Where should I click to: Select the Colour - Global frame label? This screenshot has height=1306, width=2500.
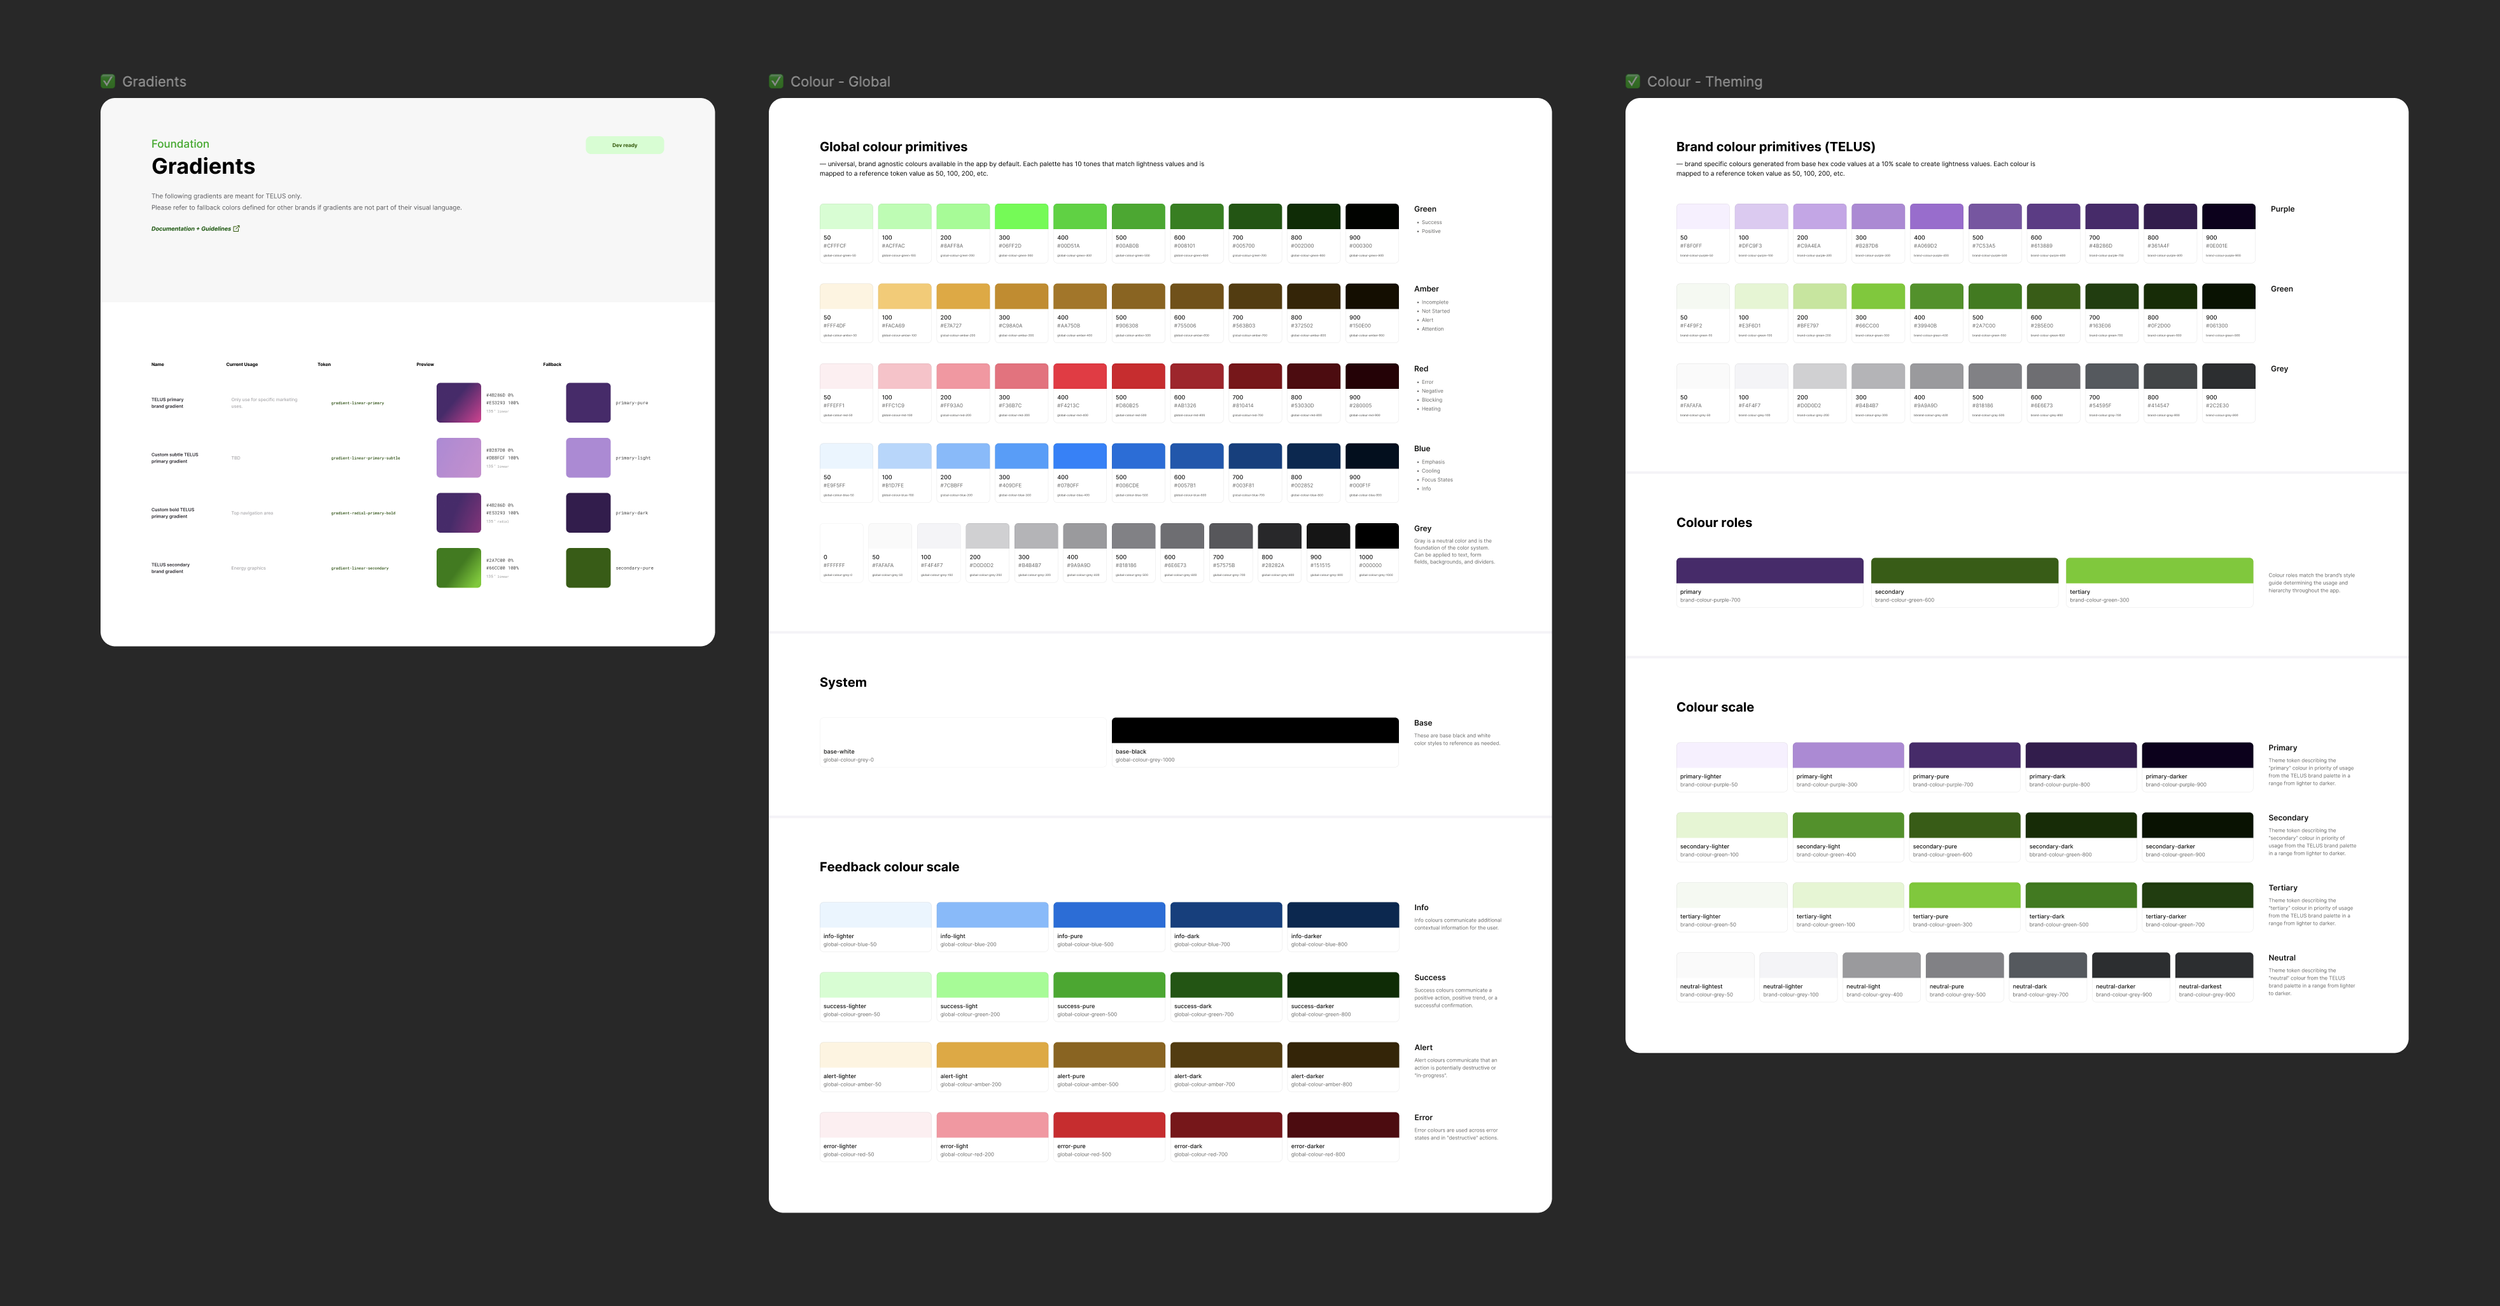[840, 82]
